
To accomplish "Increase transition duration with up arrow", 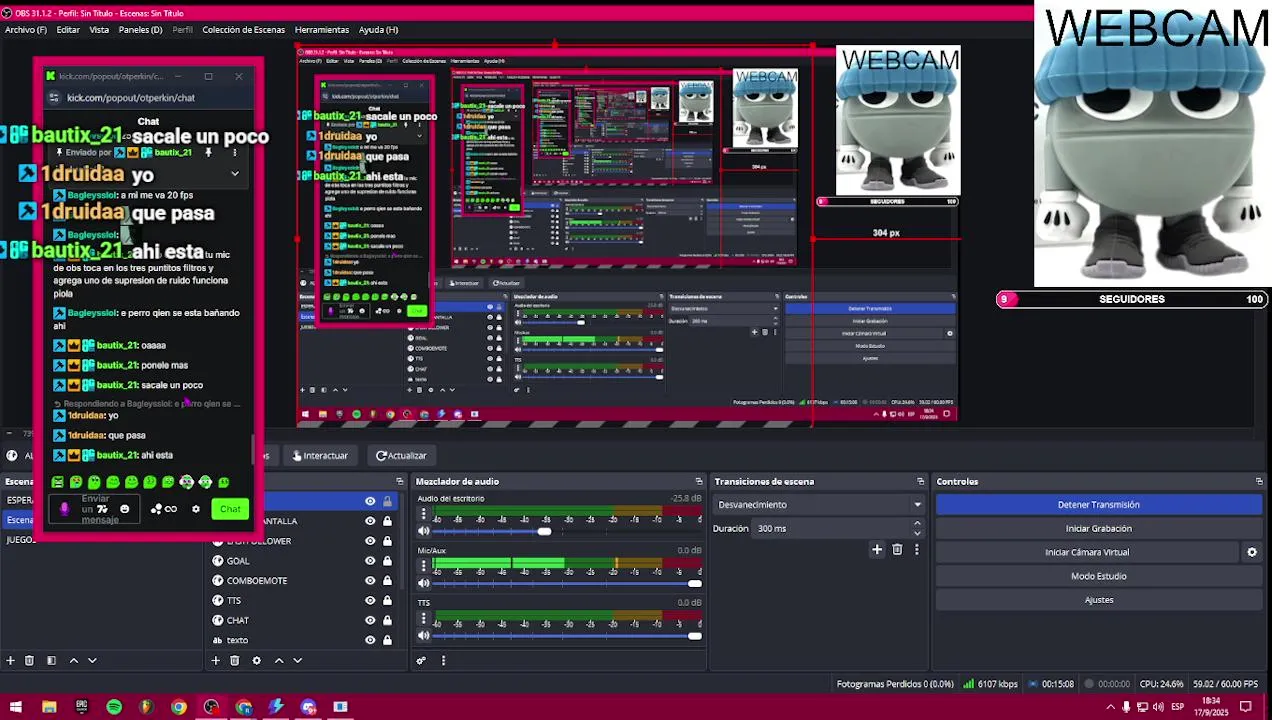I will click(x=917, y=525).
